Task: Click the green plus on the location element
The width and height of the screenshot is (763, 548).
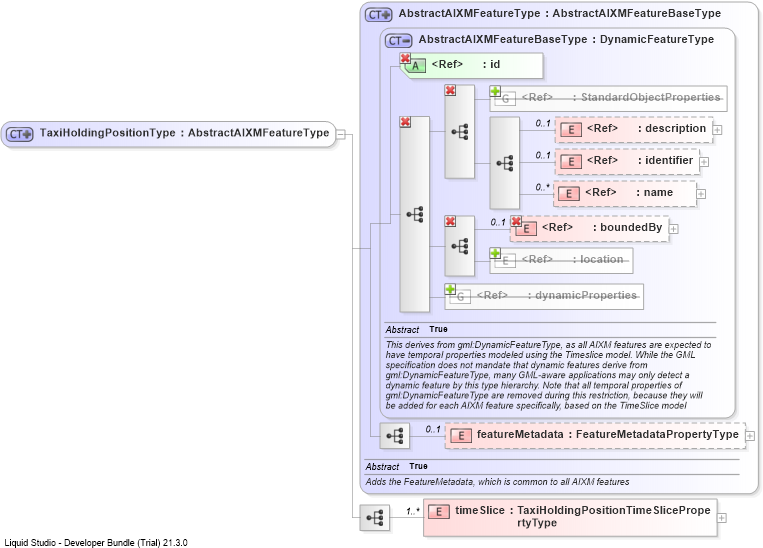Action: click(495, 253)
